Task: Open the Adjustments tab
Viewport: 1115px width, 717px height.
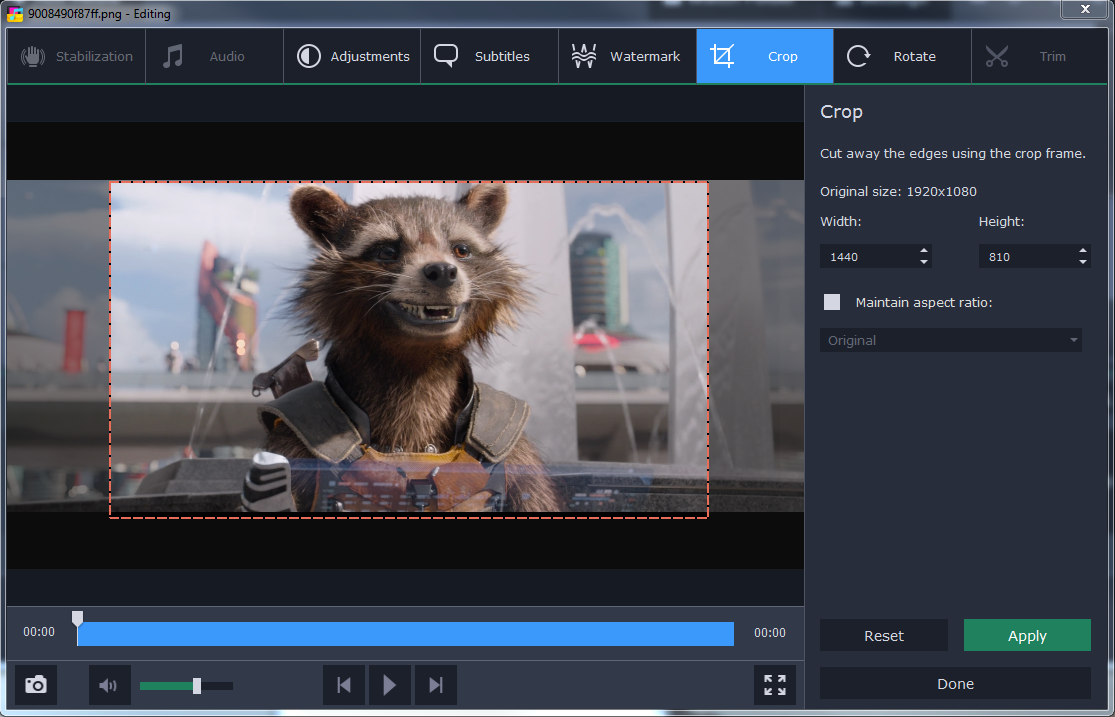Action: coord(353,56)
